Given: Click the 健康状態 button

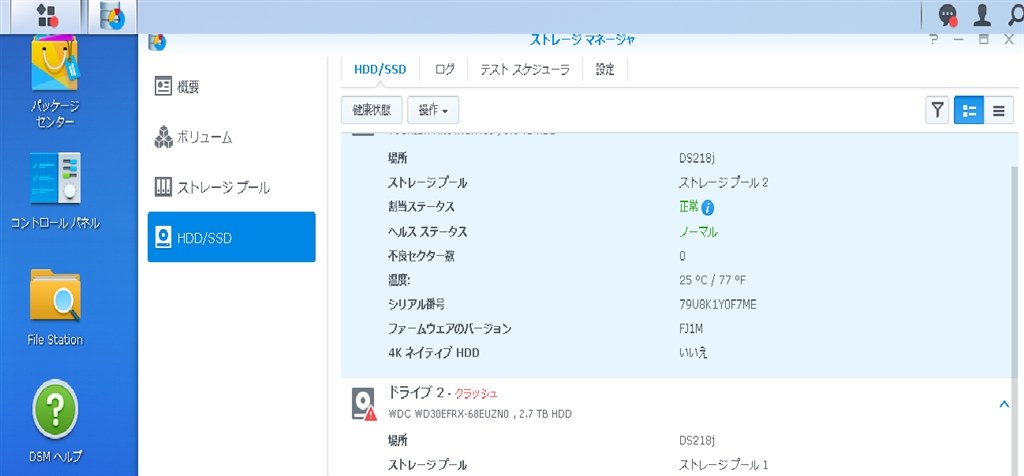Looking at the screenshot, I should click(372, 110).
